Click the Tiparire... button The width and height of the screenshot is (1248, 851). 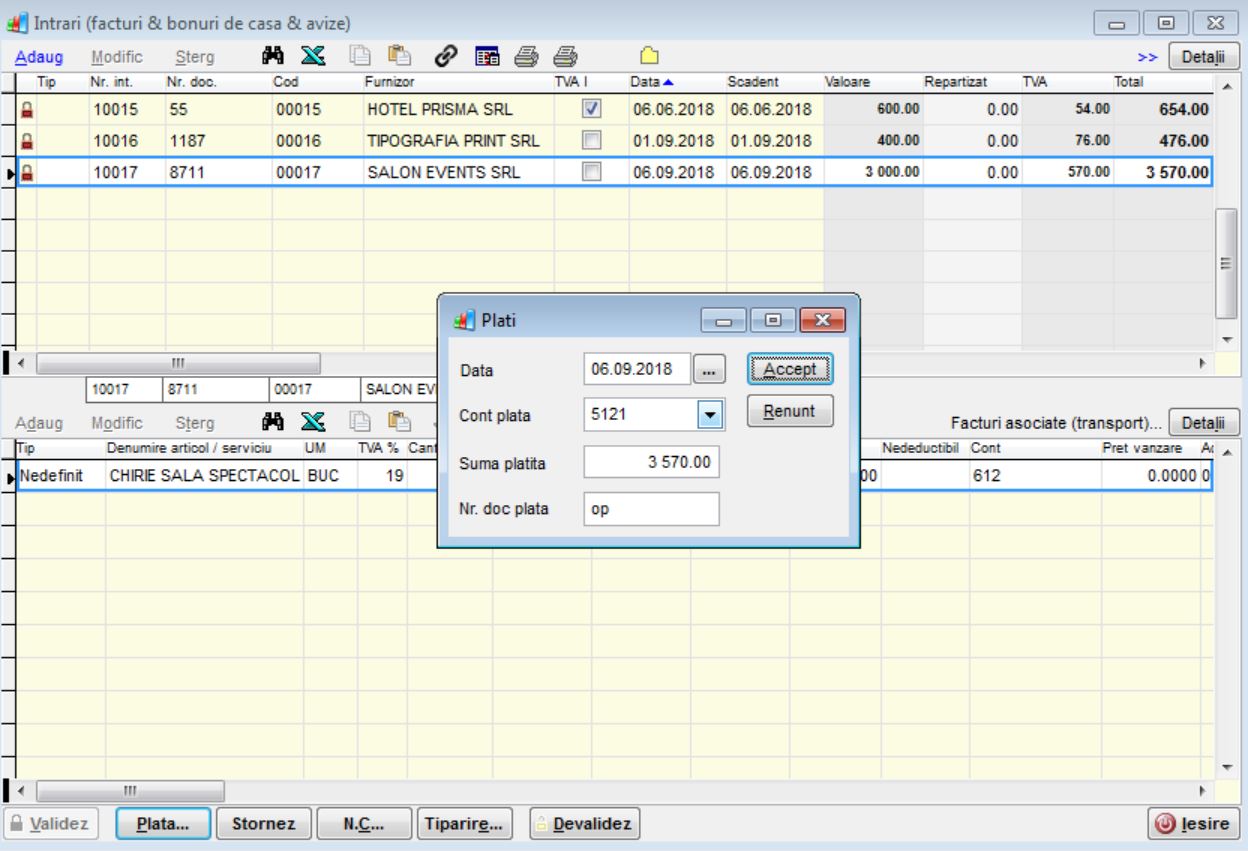coord(463,825)
